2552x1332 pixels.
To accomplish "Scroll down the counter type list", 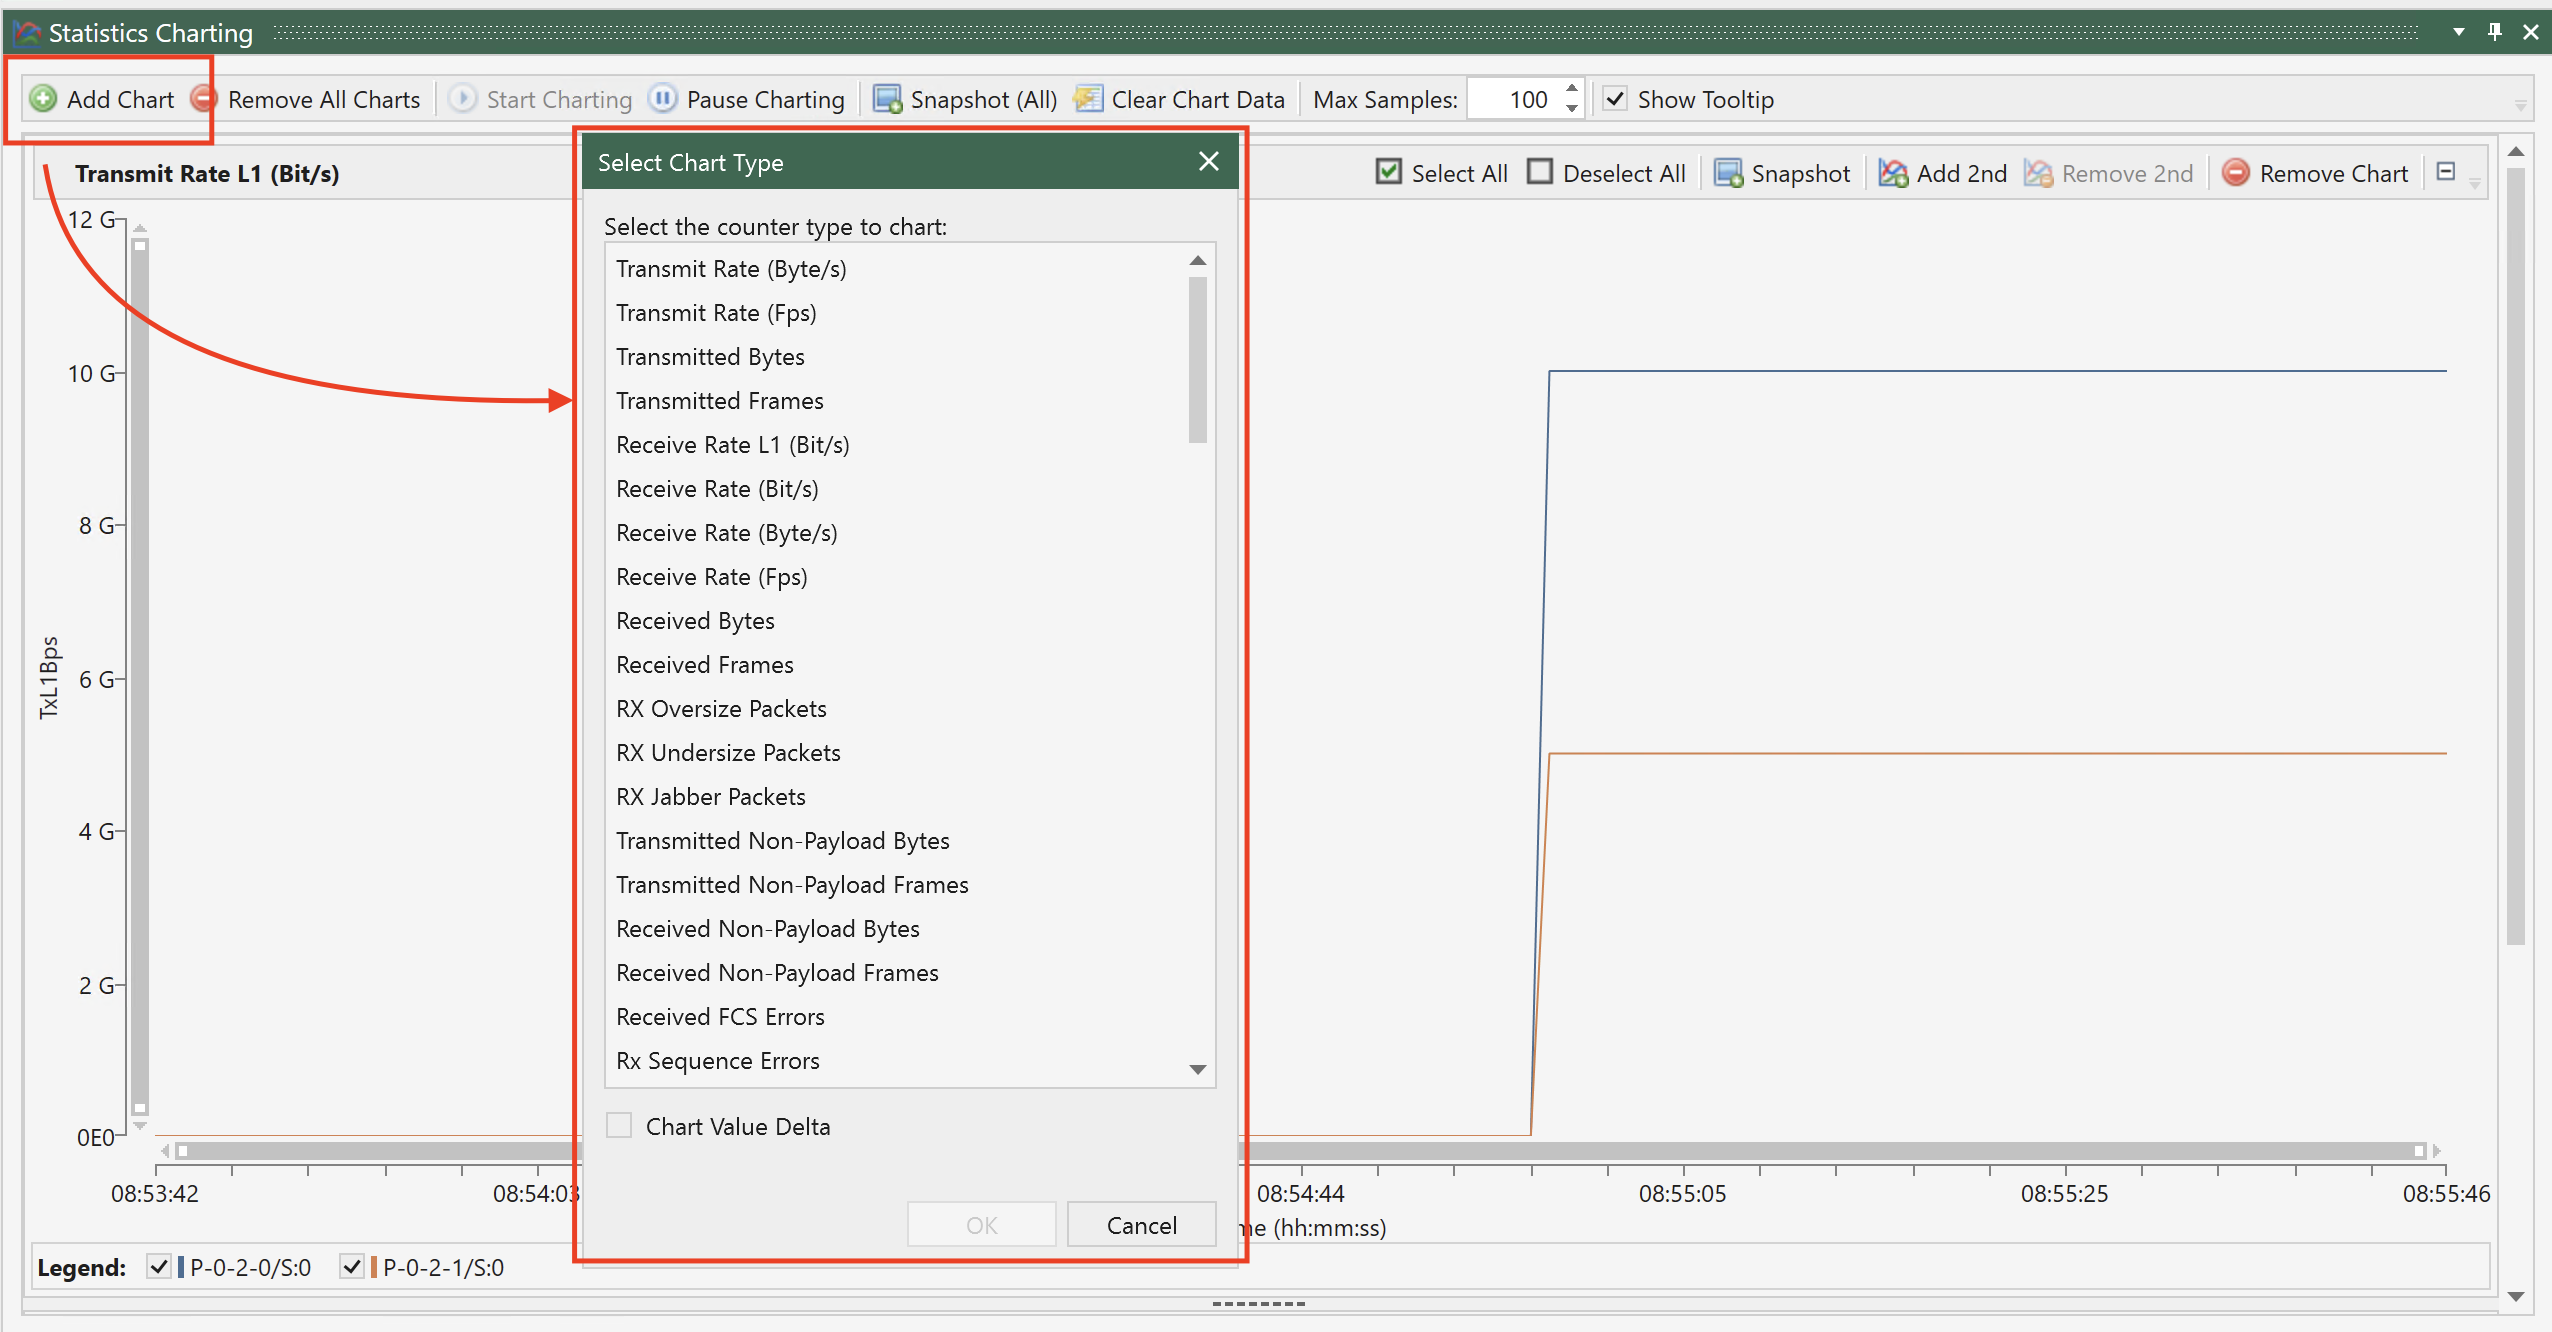I will [x=1200, y=1069].
